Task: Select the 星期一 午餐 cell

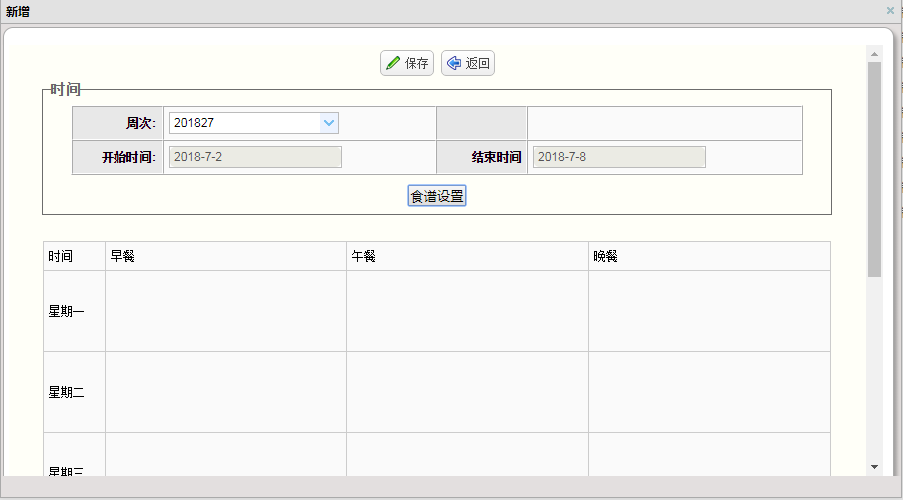Action: coord(467,311)
